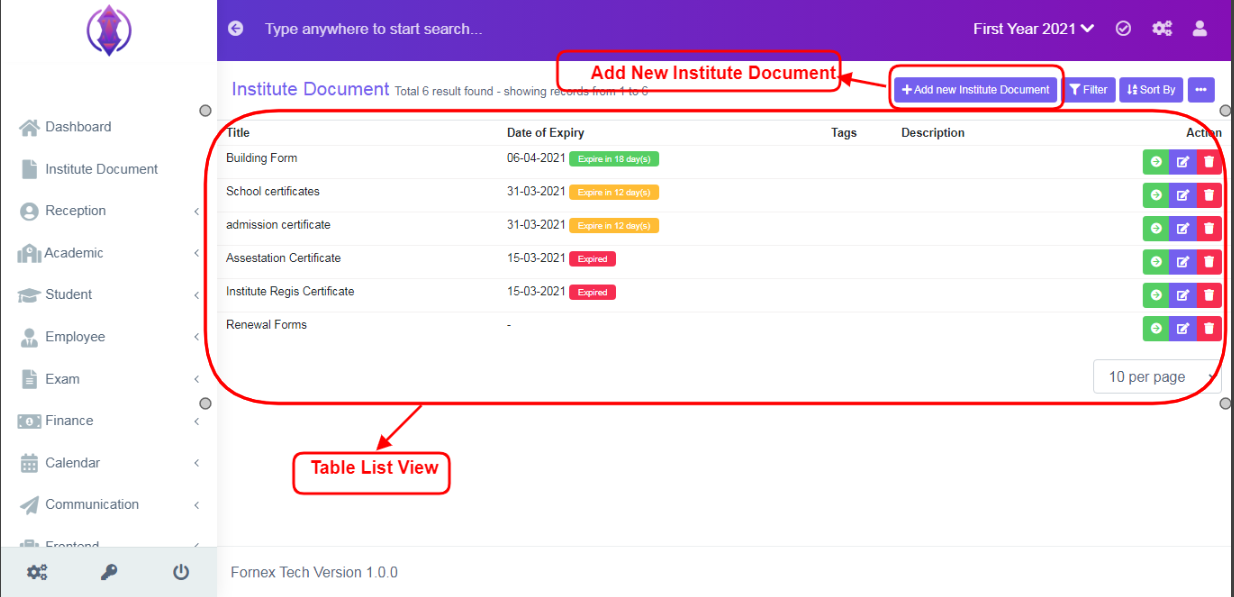This screenshot has width=1234, height=597.
Task: Select the Building Form title text
Action: click(x=262, y=158)
